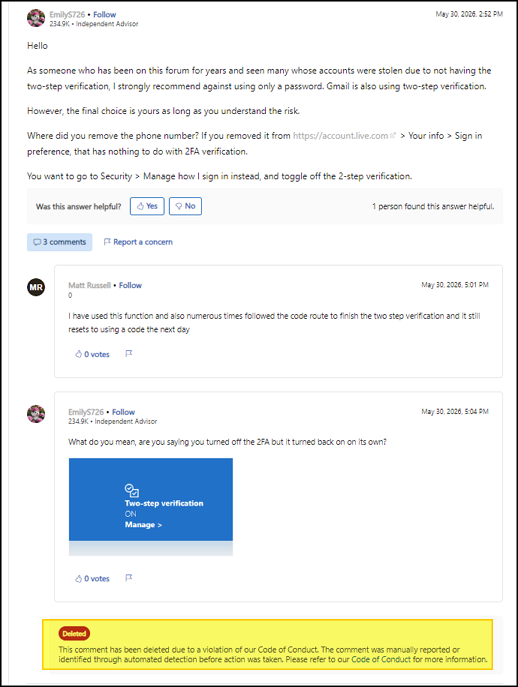Viewport: 518px width, 687px height.
Task: Click the external link icon after account.live.com
Action: 393,135
